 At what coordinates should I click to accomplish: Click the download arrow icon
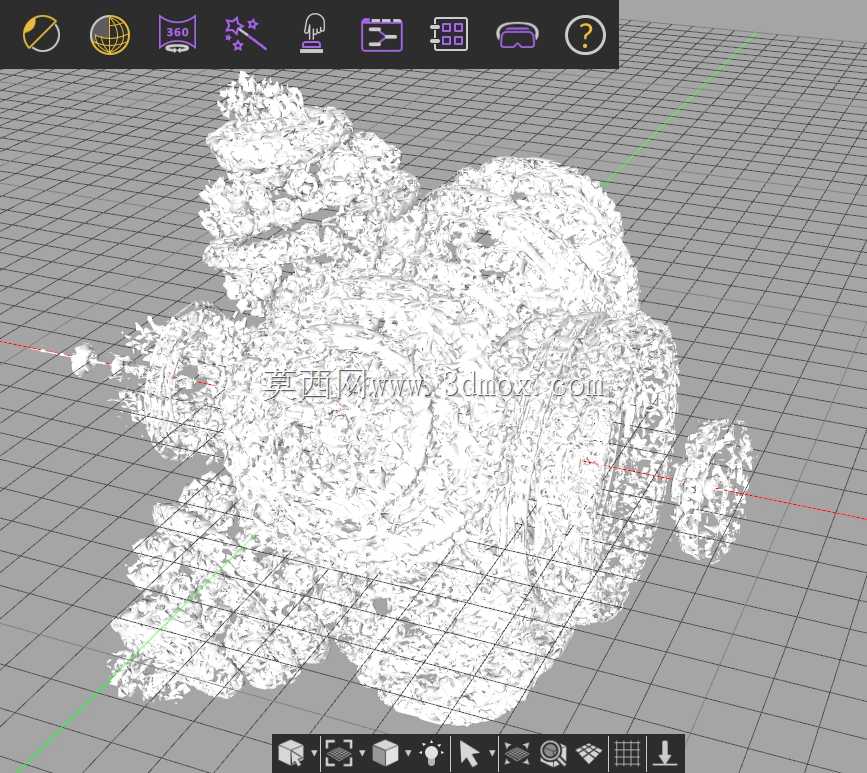click(665, 753)
